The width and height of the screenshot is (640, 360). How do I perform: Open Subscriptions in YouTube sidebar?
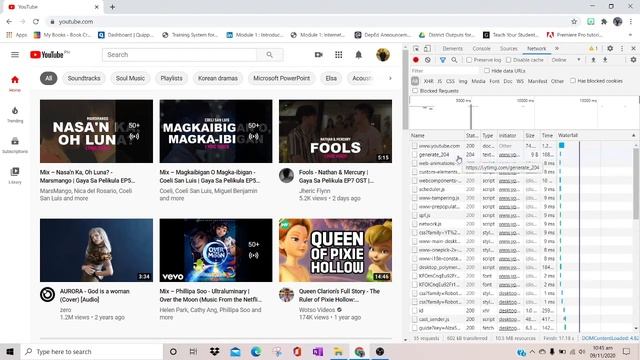point(15,144)
